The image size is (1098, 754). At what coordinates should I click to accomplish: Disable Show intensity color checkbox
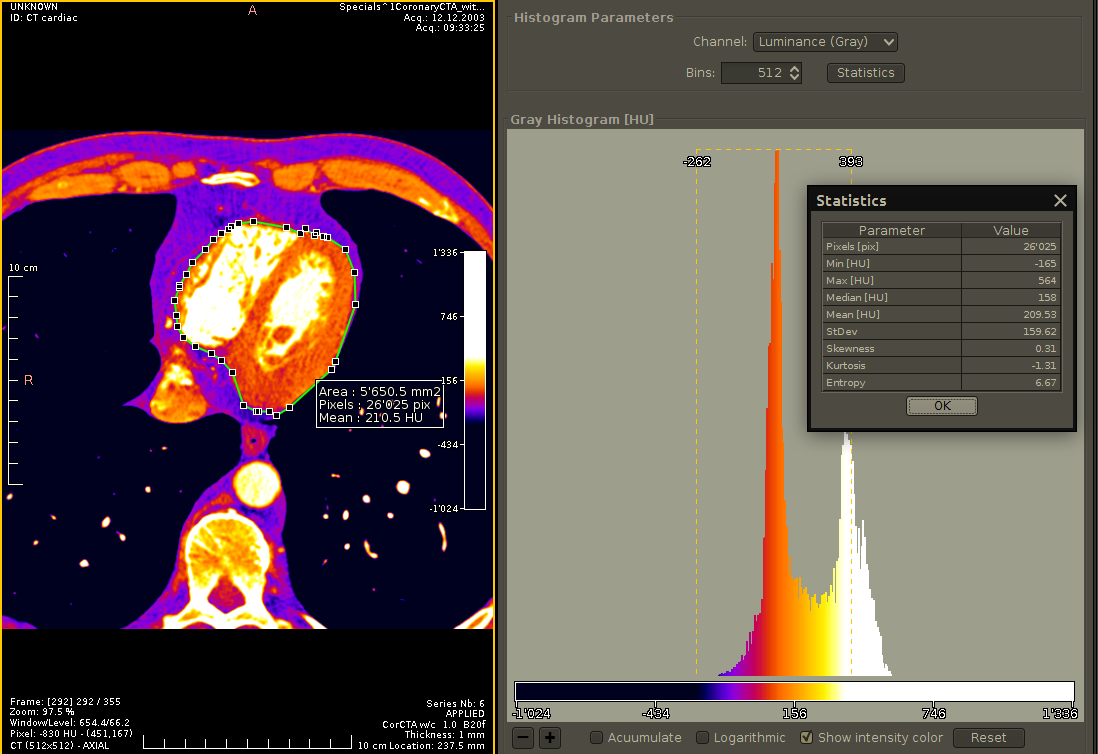click(807, 738)
